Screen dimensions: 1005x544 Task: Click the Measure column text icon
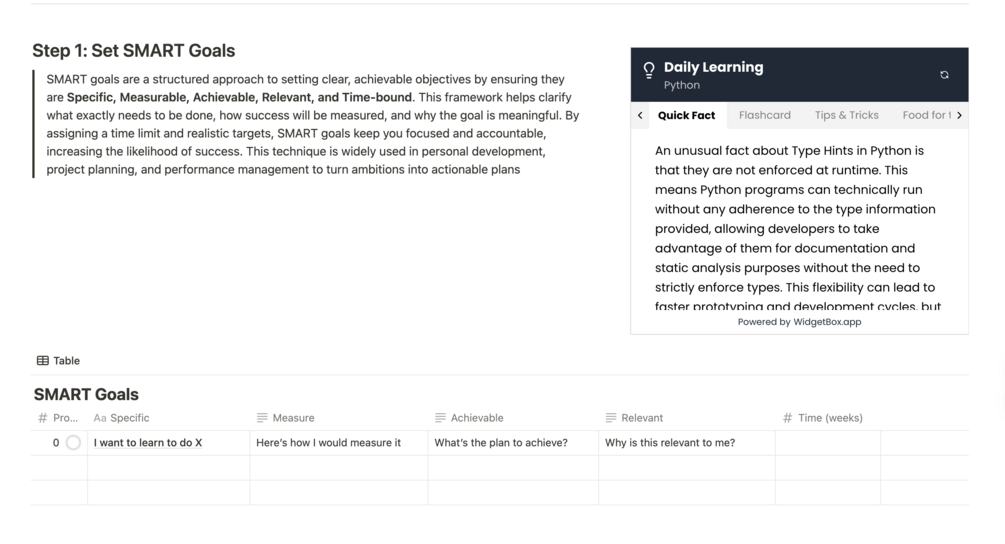262,418
